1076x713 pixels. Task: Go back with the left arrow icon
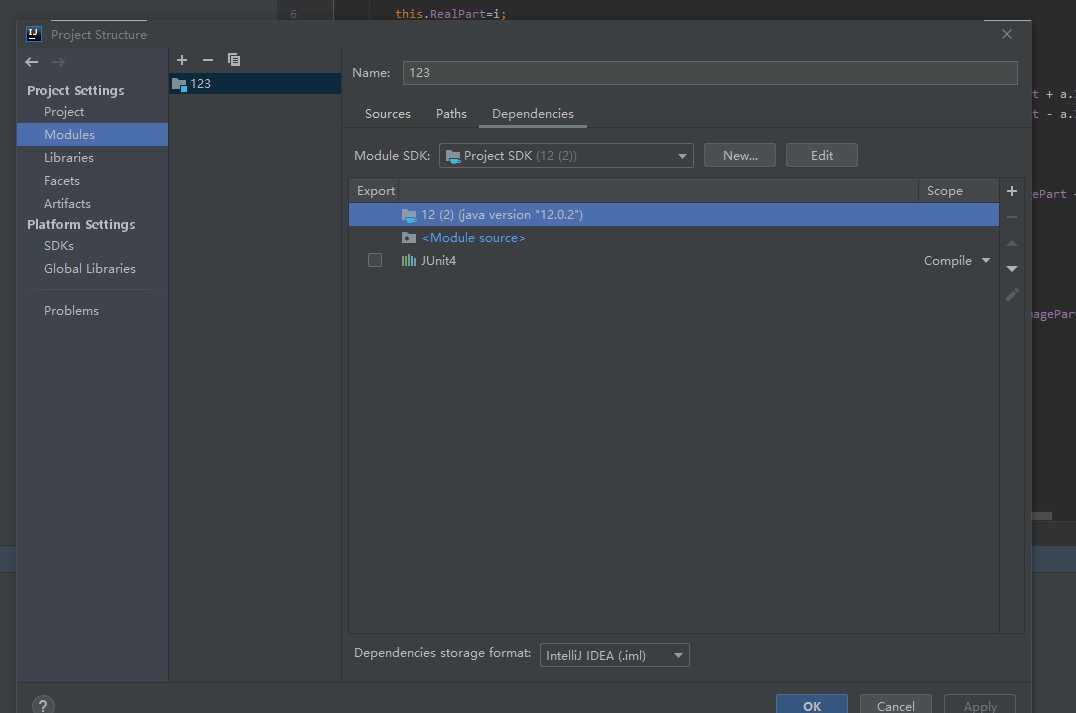click(32, 62)
